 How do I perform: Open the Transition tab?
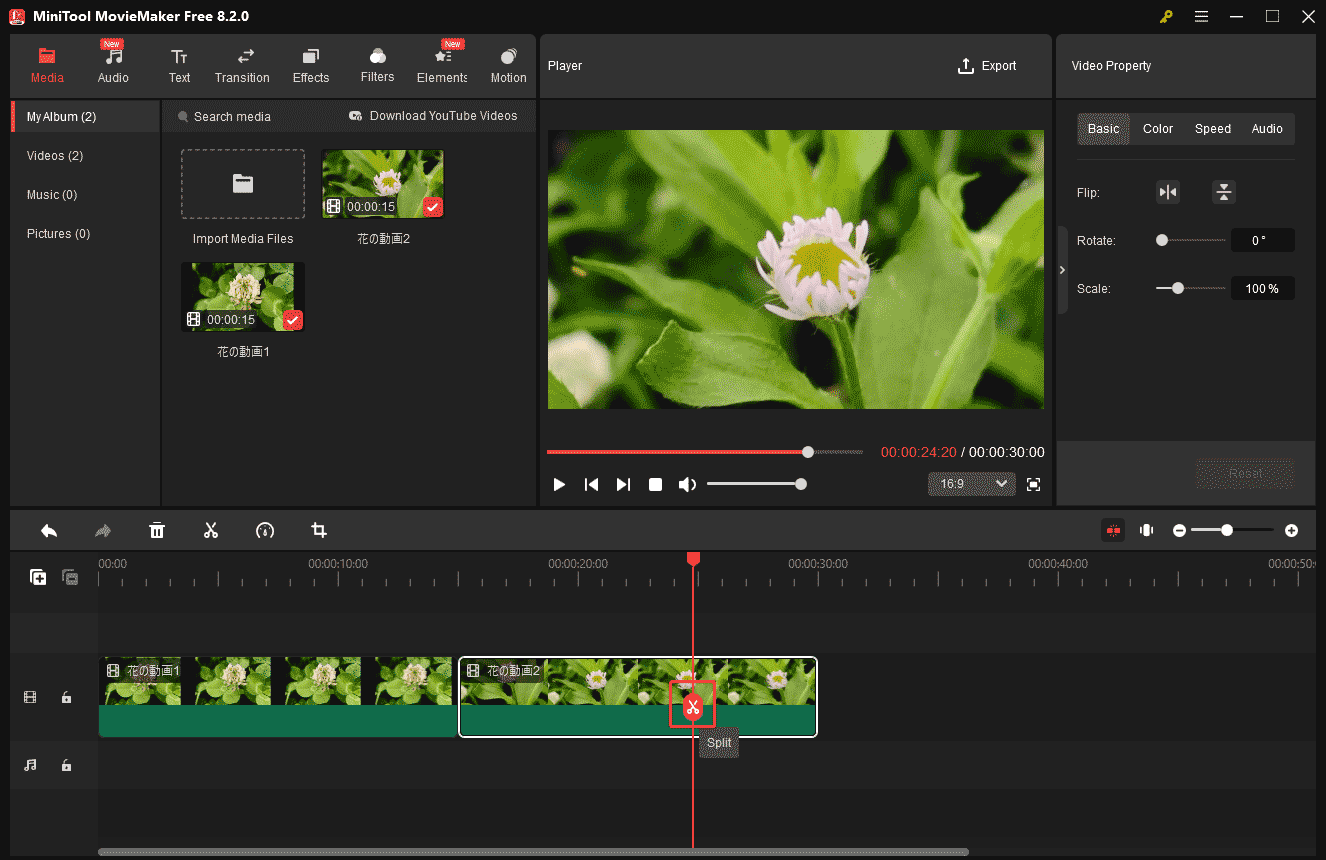[242, 66]
